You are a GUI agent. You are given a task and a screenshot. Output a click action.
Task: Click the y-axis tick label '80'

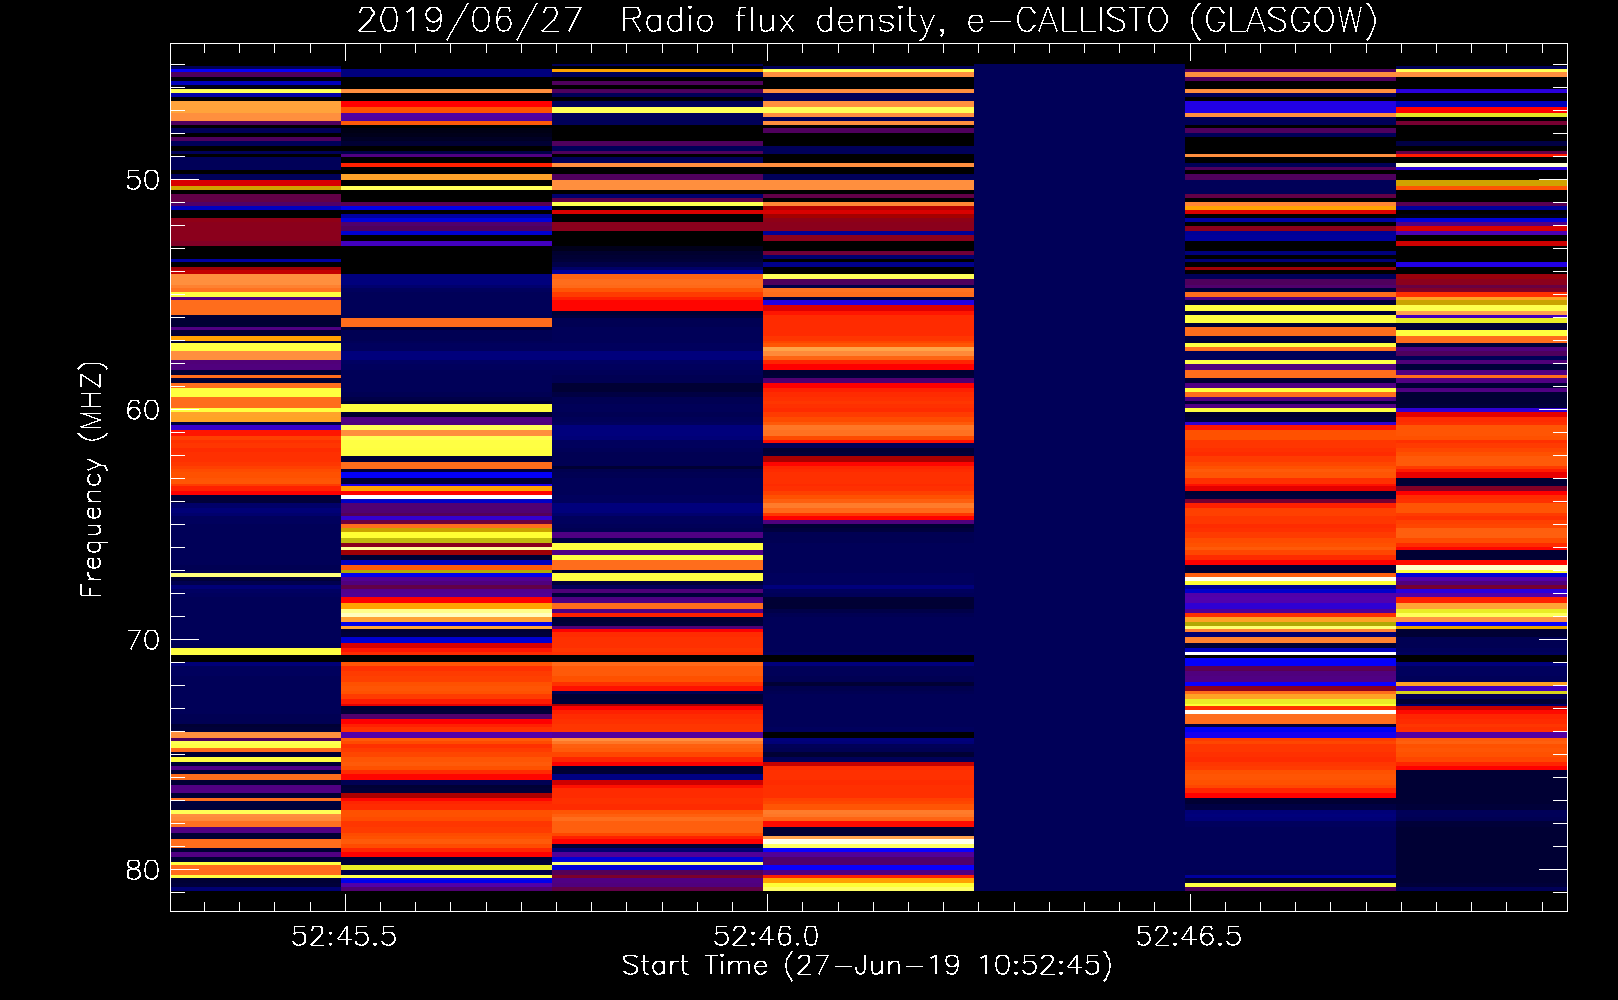142,870
